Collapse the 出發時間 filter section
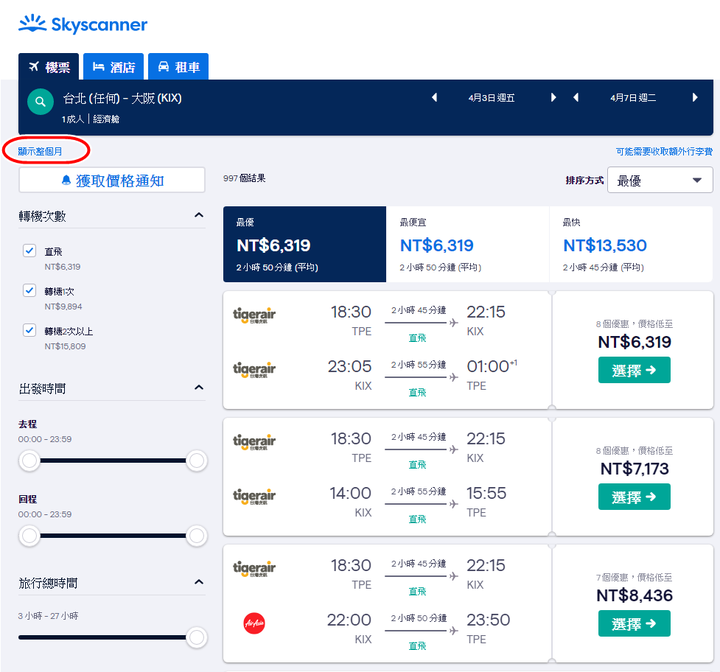This screenshot has width=720, height=672. point(199,387)
